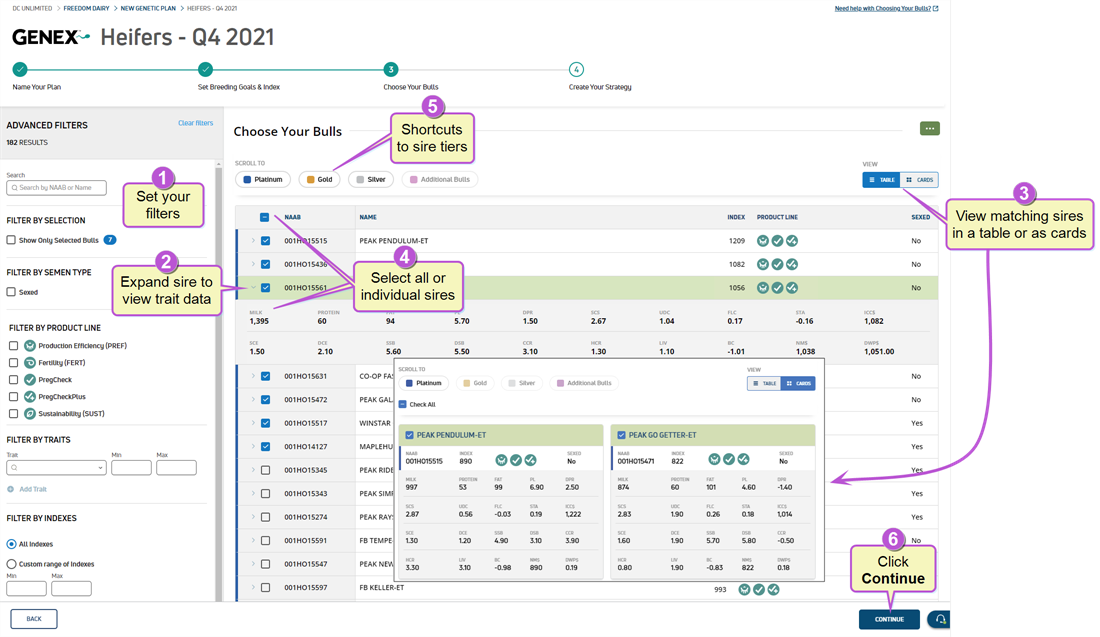Enable the Show Only Selected Bulls checkbox
Screen dimensions: 1100x637
point(11,240)
